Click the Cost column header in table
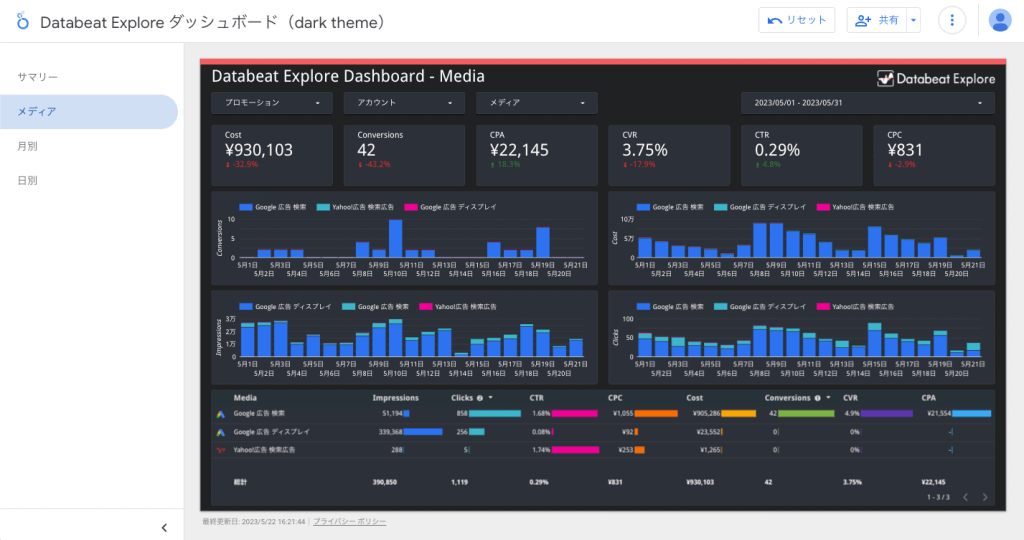Image resolution: width=1024 pixels, height=540 pixels. pyautogui.click(x=694, y=398)
